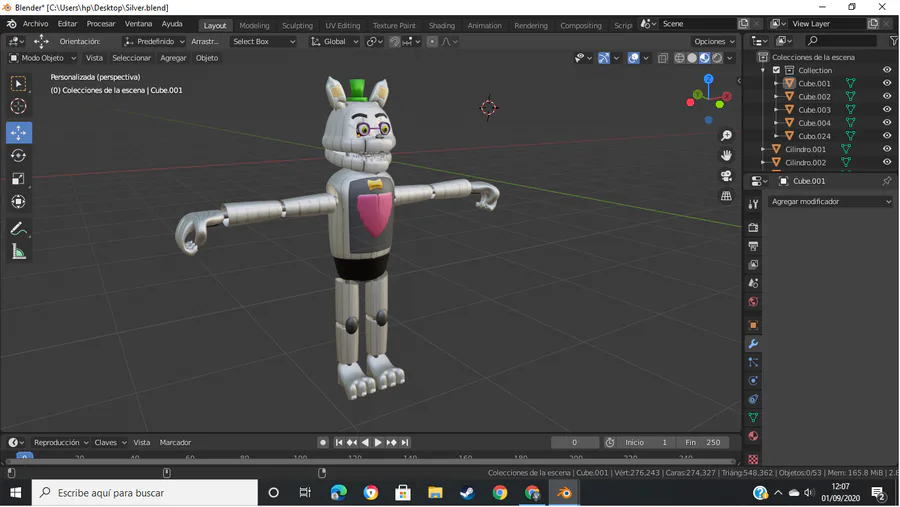
Task: Open the Particles properties tab icon
Action: tap(753, 362)
